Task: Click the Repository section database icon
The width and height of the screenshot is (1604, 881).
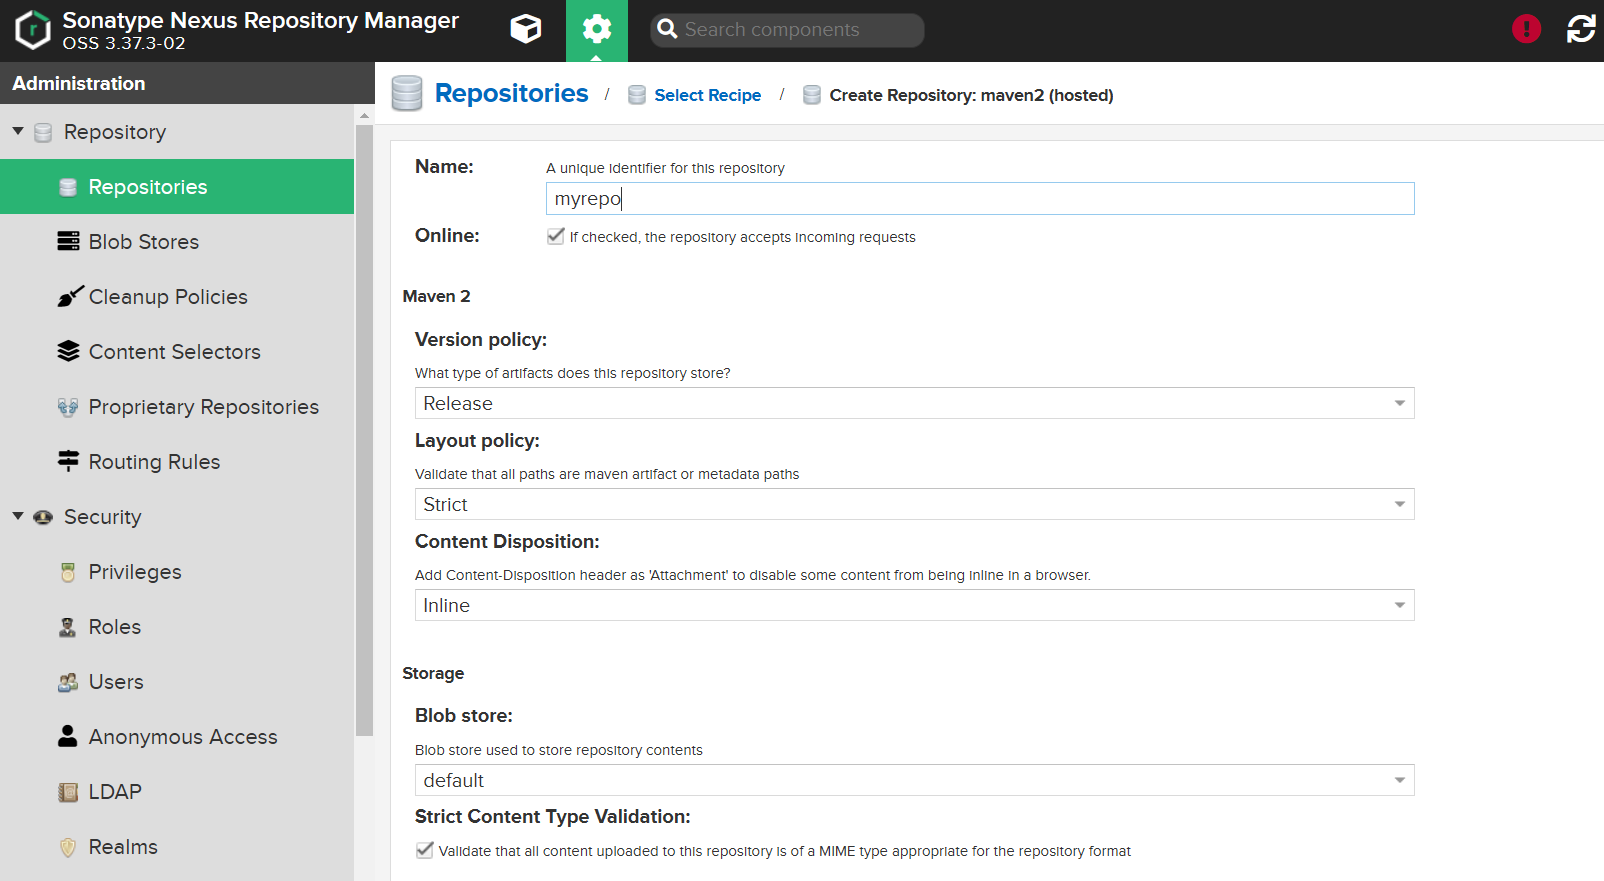Action: click(x=43, y=132)
